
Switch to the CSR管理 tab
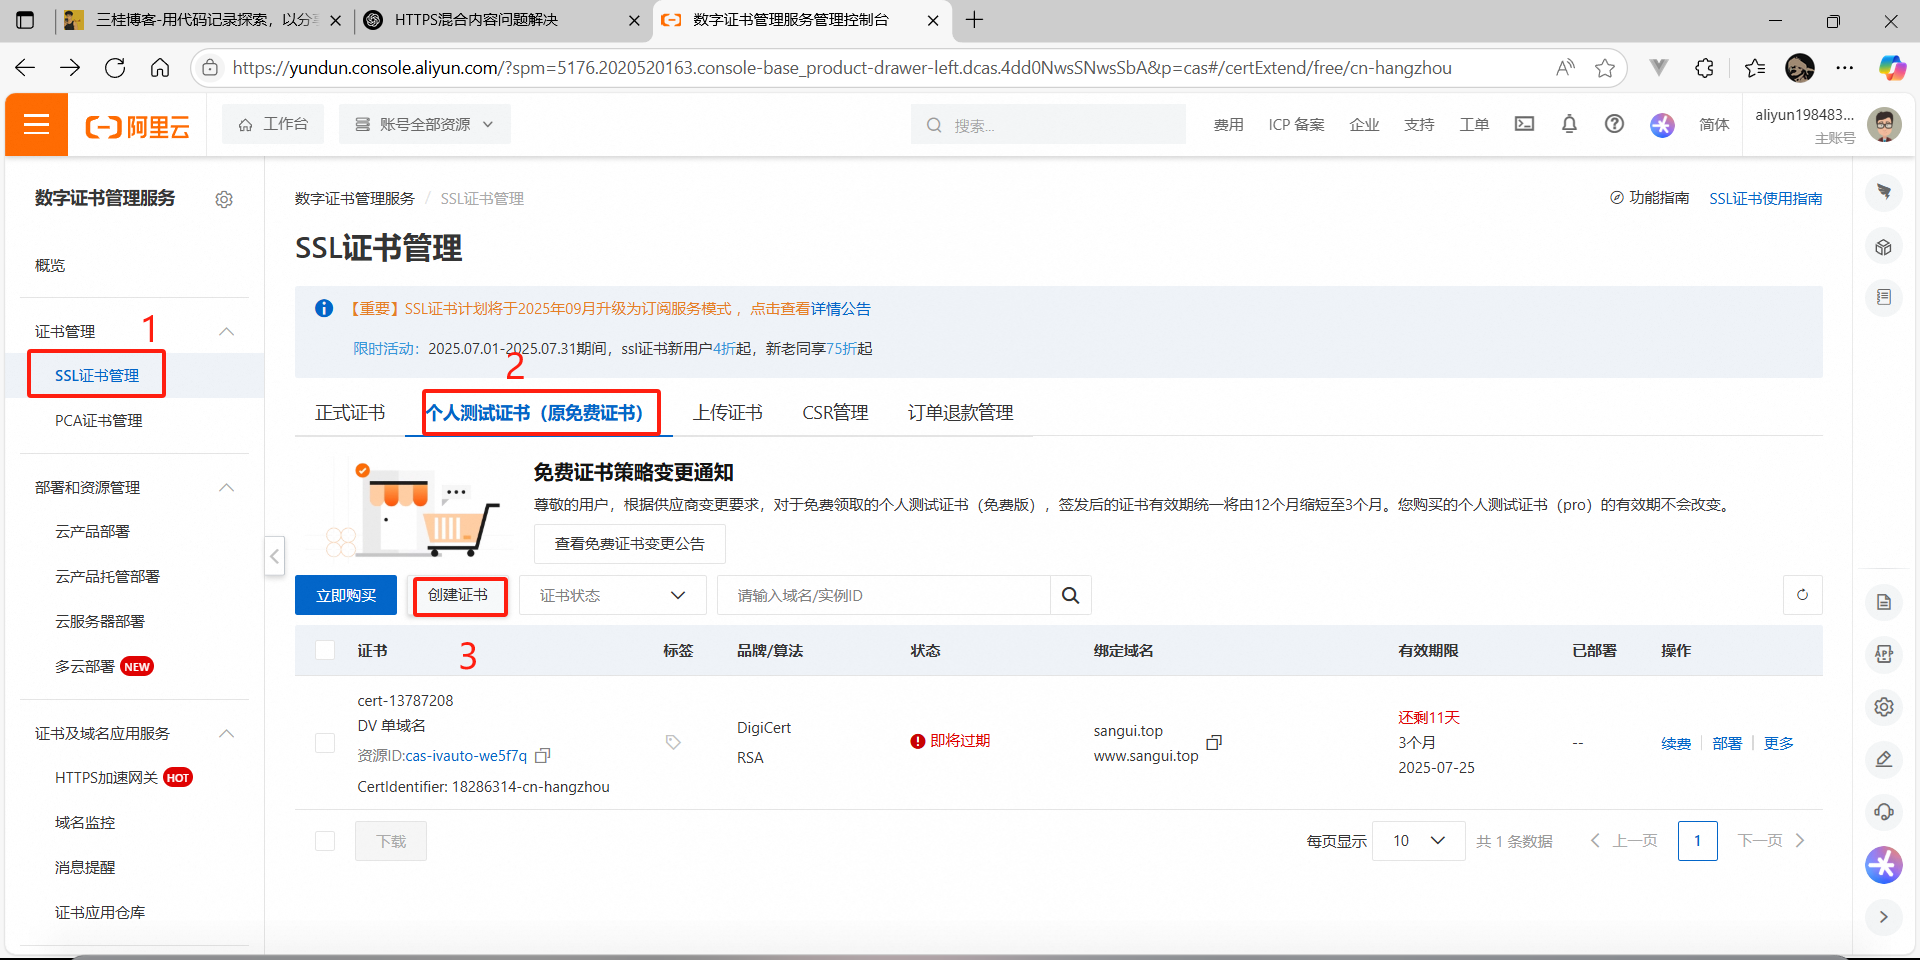[835, 413]
